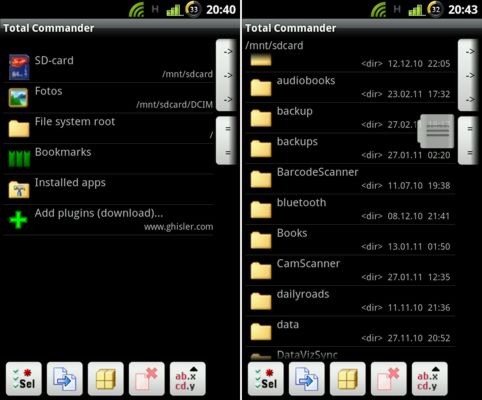Open the Bookmarks entry
482x400 pixels.
click(108, 159)
